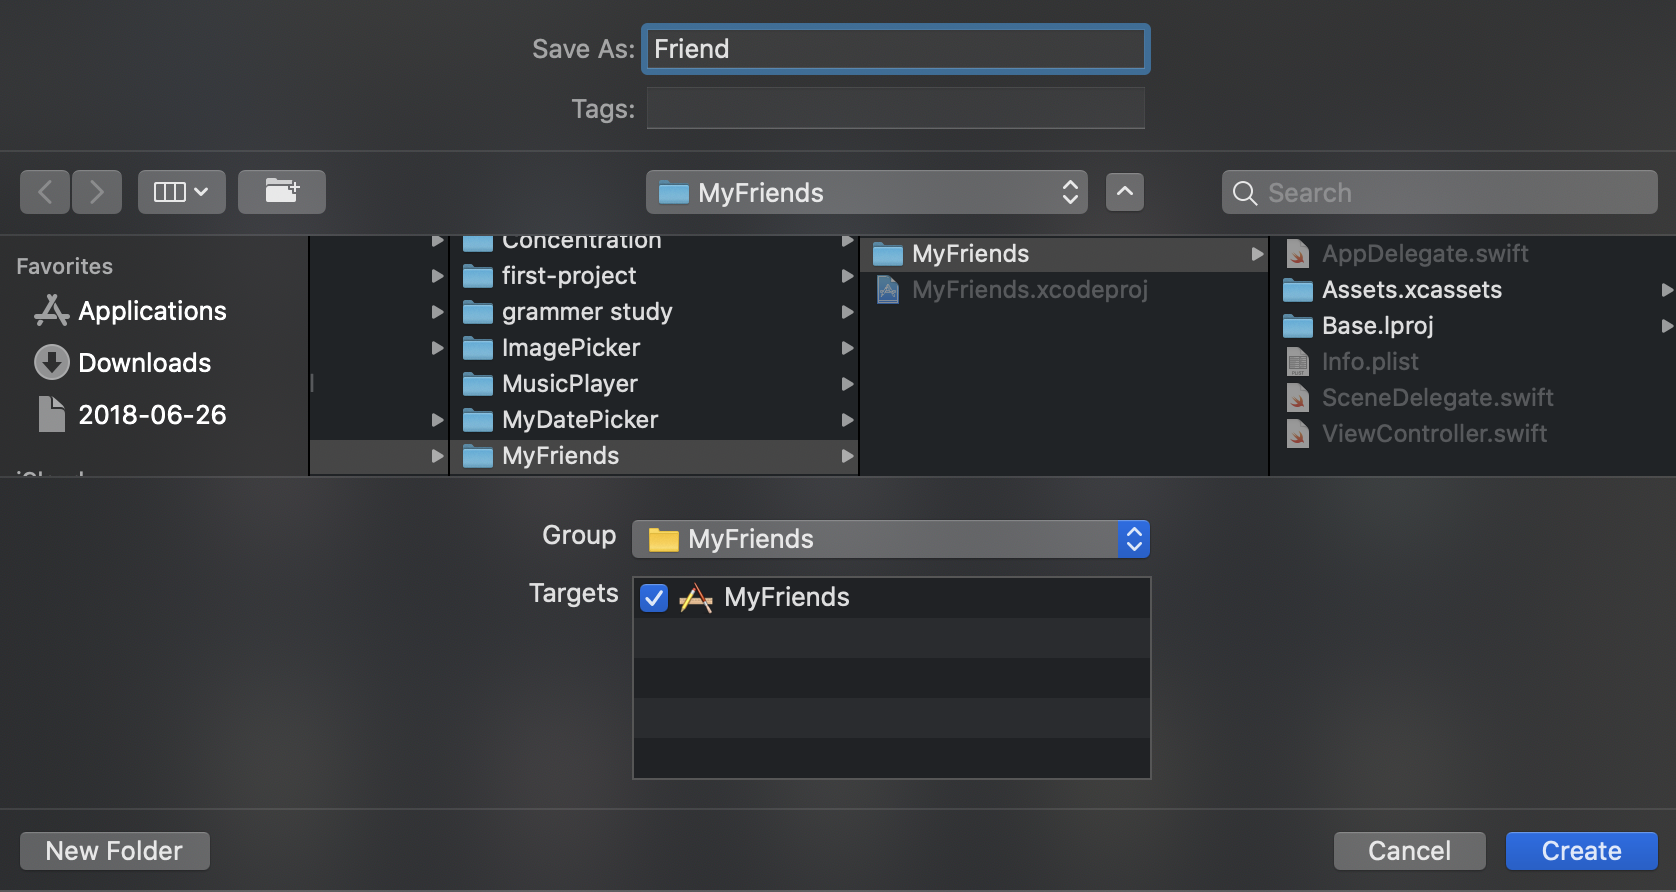Uncheck the MyFriends target checkbox

coord(654,598)
